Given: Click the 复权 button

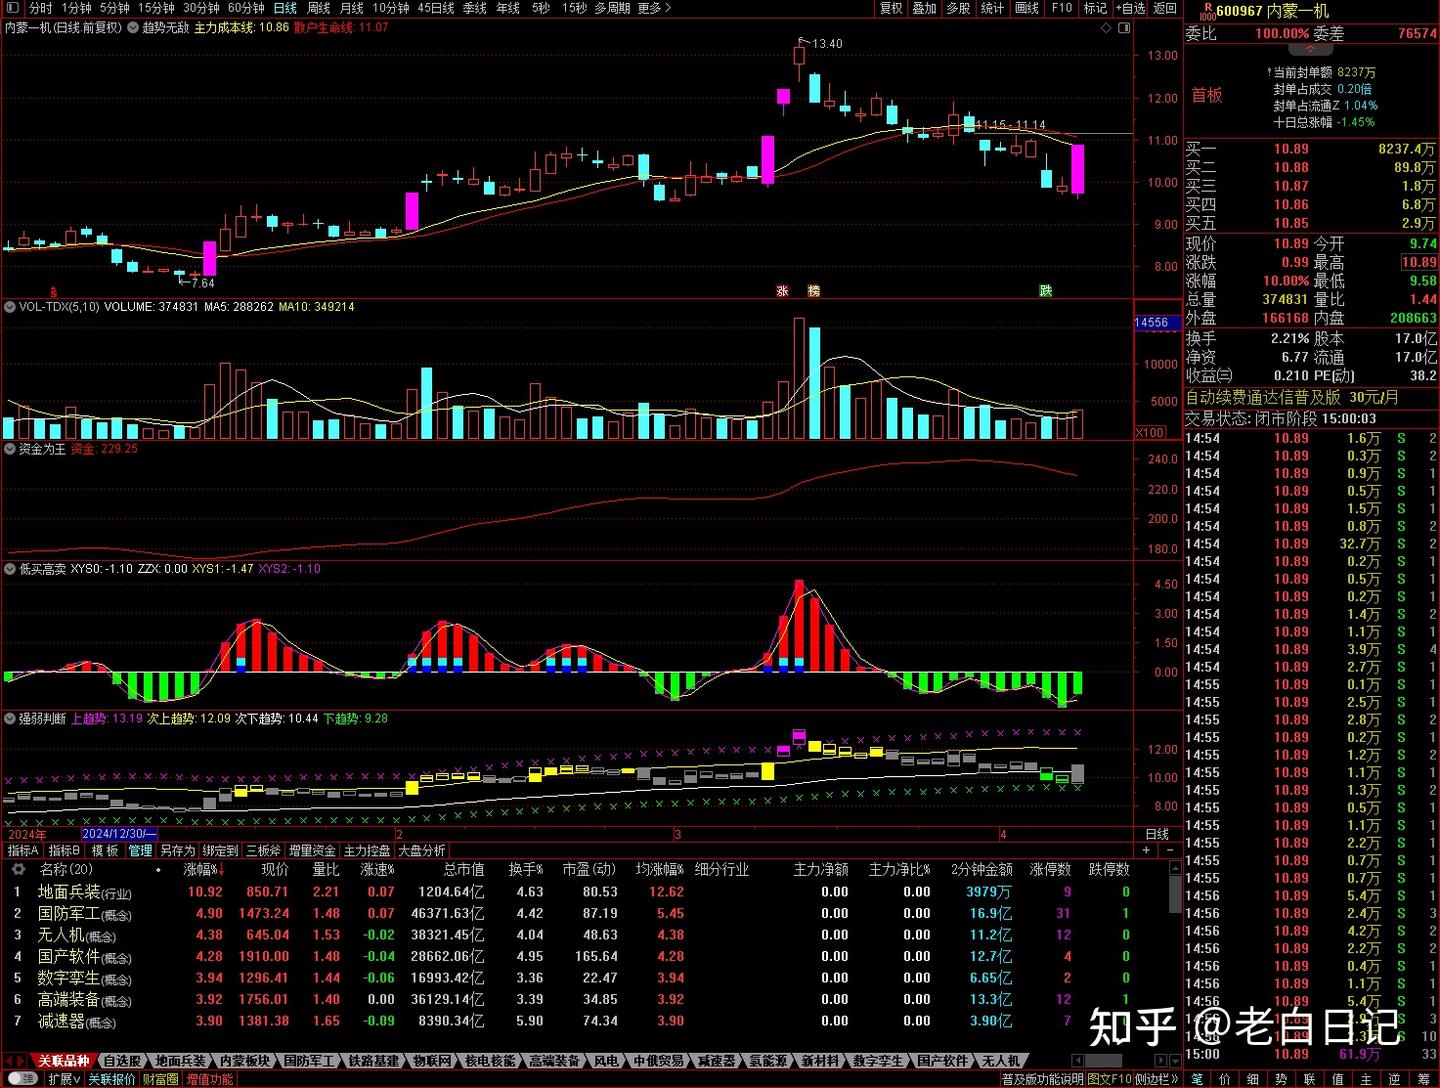Looking at the screenshot, I should [890, 8].
